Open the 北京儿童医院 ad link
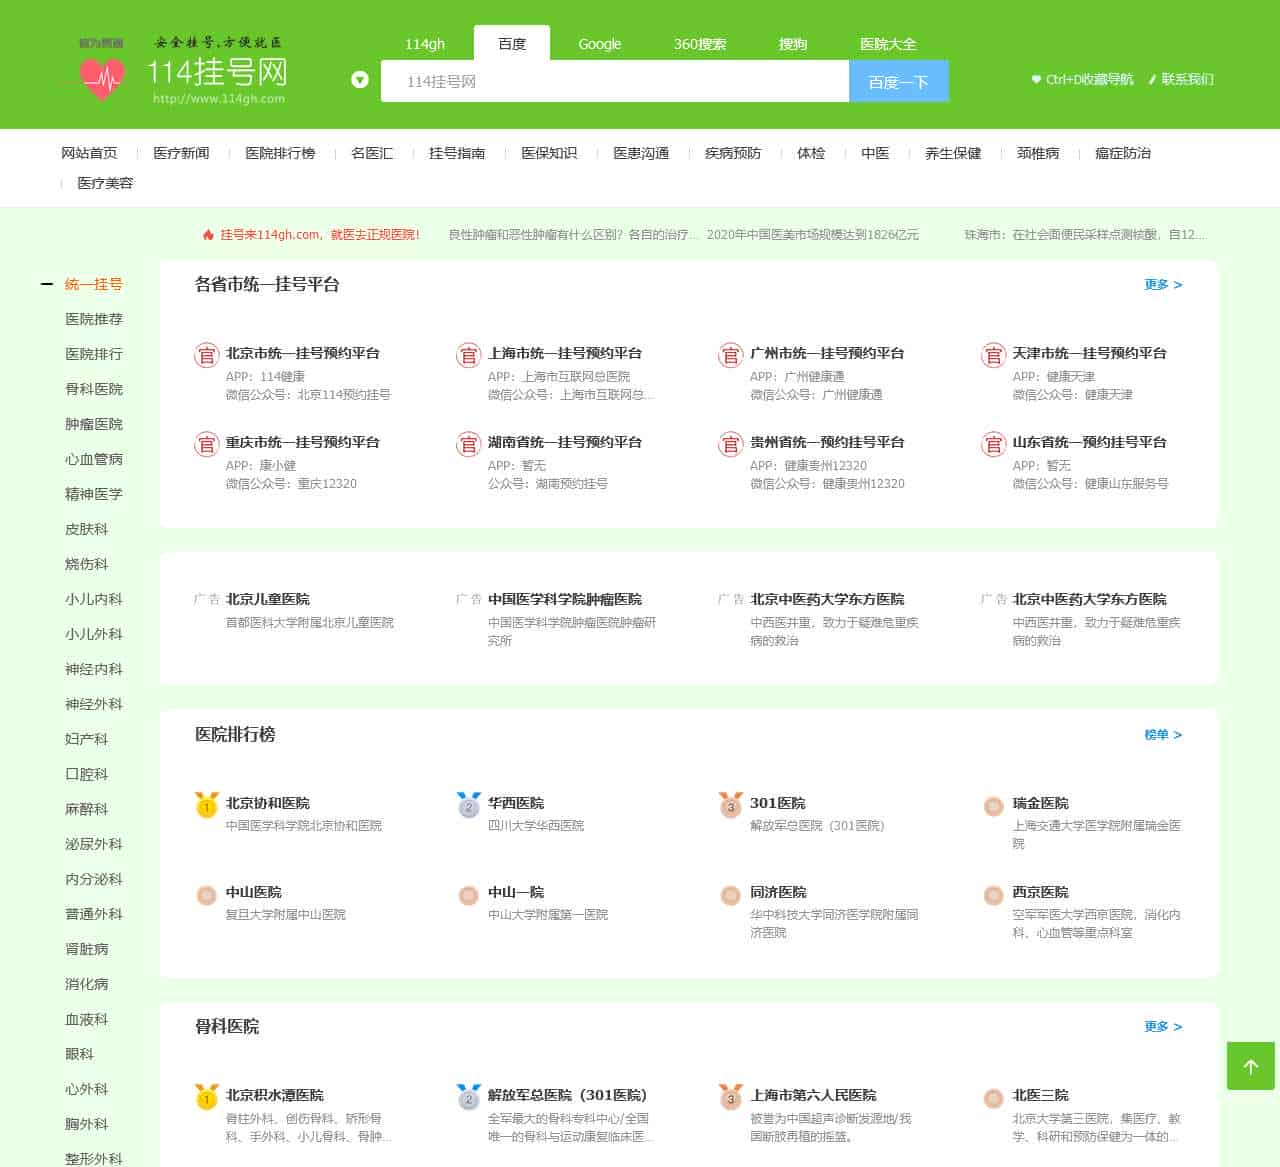 coord(268,599)
